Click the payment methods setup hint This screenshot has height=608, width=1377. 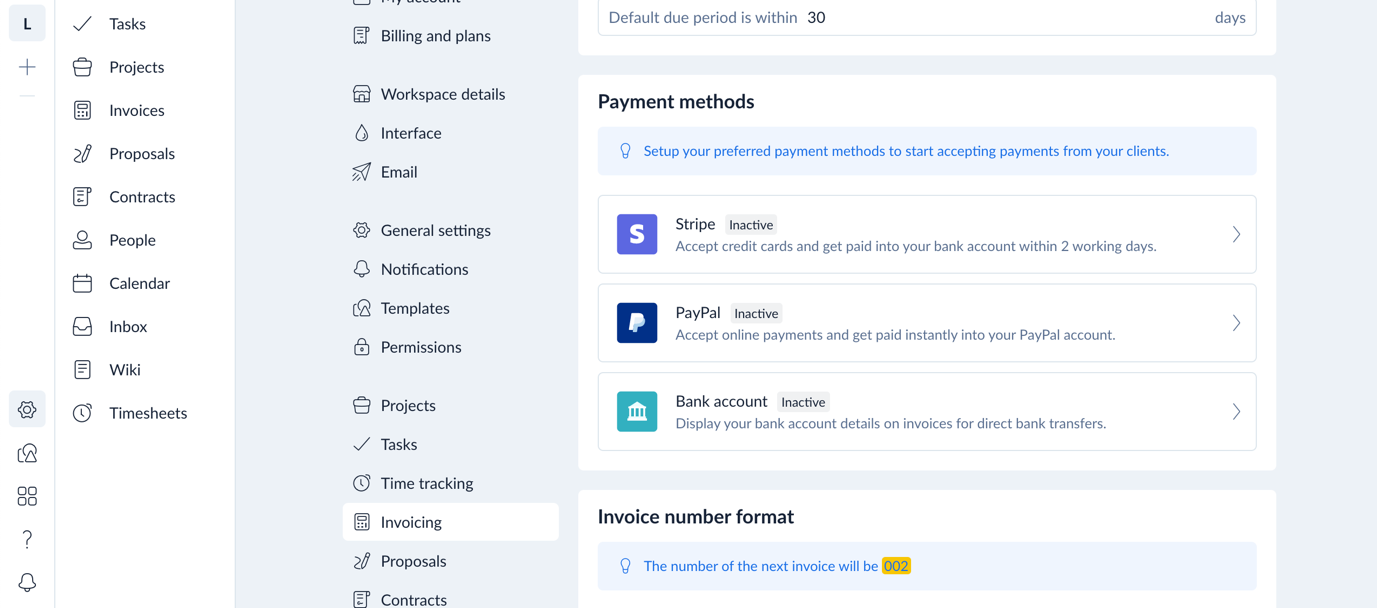coord(906,151)
